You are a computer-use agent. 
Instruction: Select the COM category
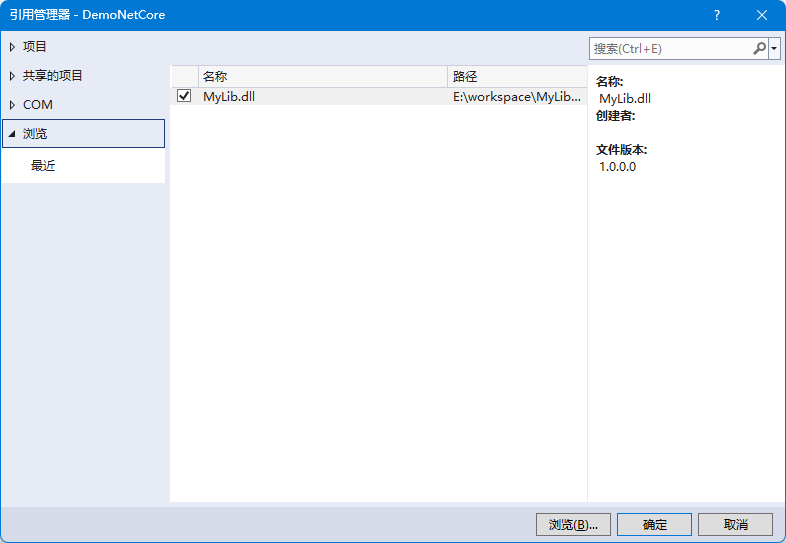pos(38,105)
